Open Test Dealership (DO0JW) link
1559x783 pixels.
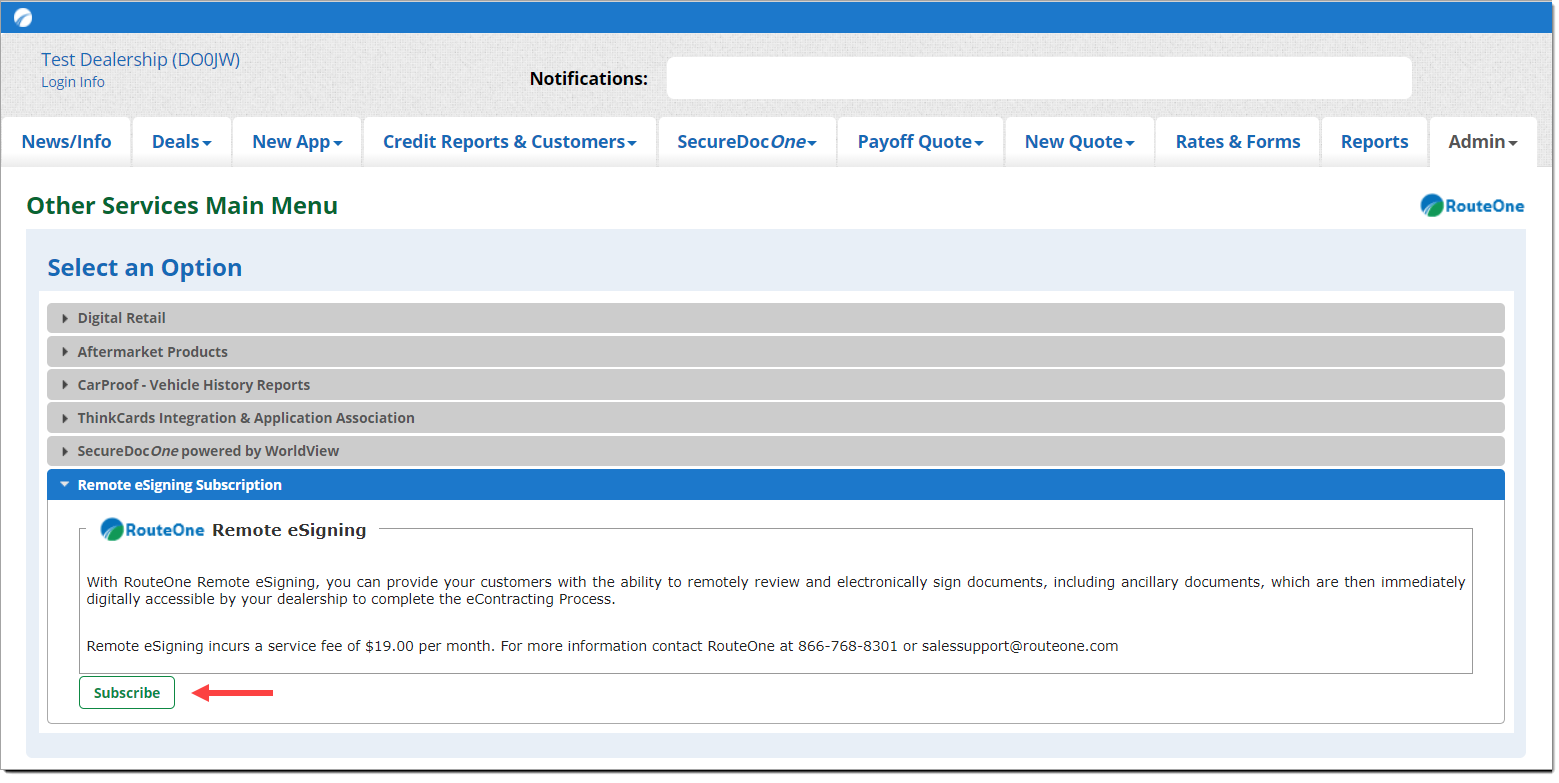(140, 60)
